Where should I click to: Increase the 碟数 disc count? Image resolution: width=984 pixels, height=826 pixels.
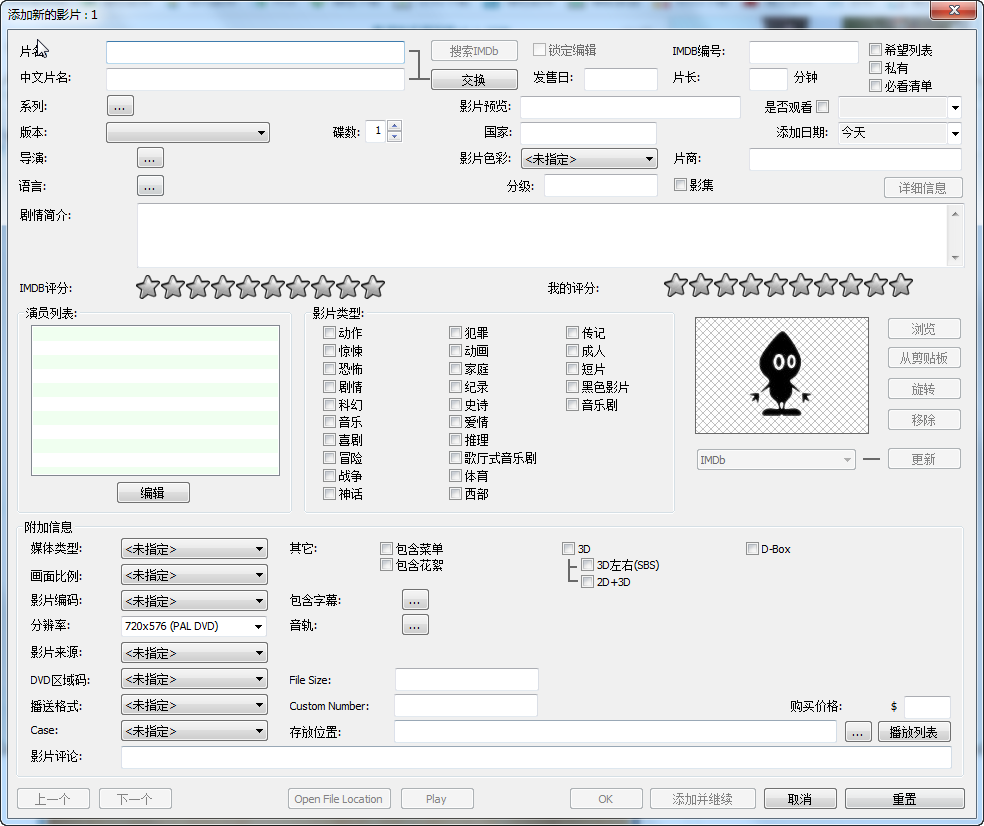click(x=394, y=126)
